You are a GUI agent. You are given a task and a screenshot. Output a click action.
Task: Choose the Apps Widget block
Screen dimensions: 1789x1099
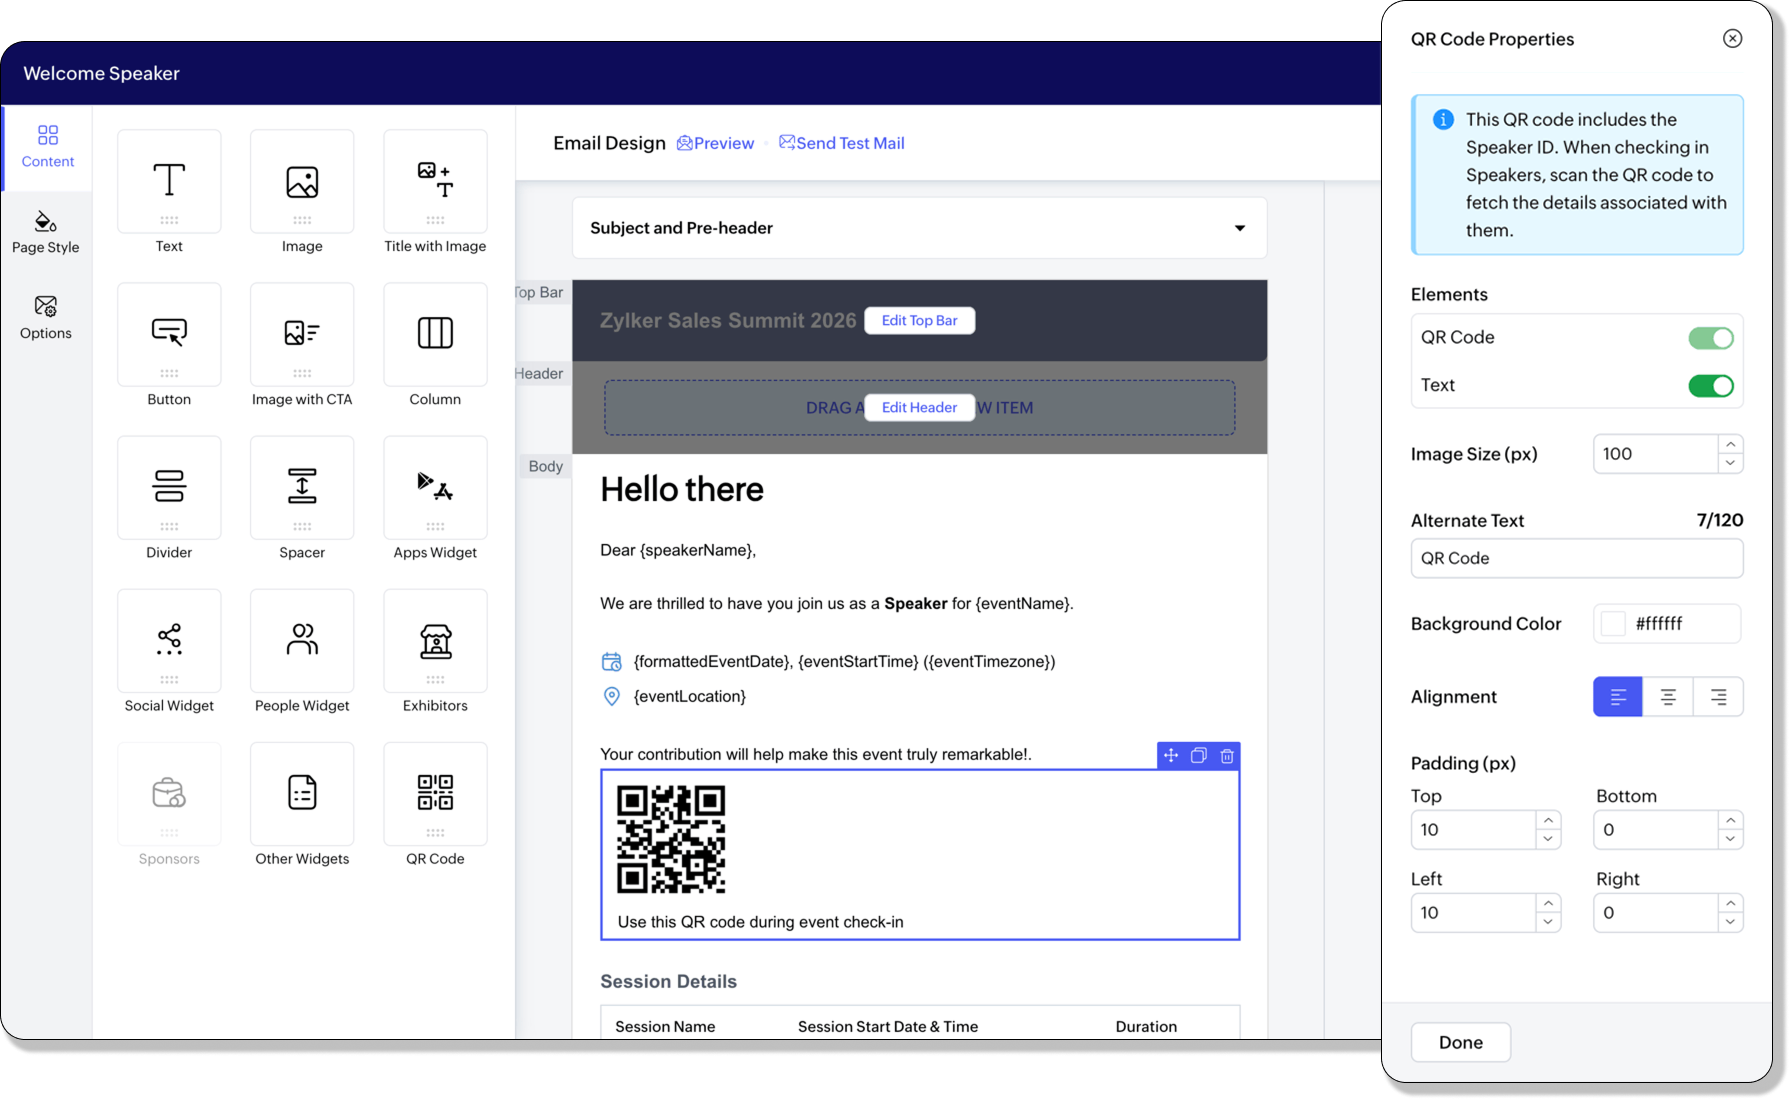[x=435, y=488]
